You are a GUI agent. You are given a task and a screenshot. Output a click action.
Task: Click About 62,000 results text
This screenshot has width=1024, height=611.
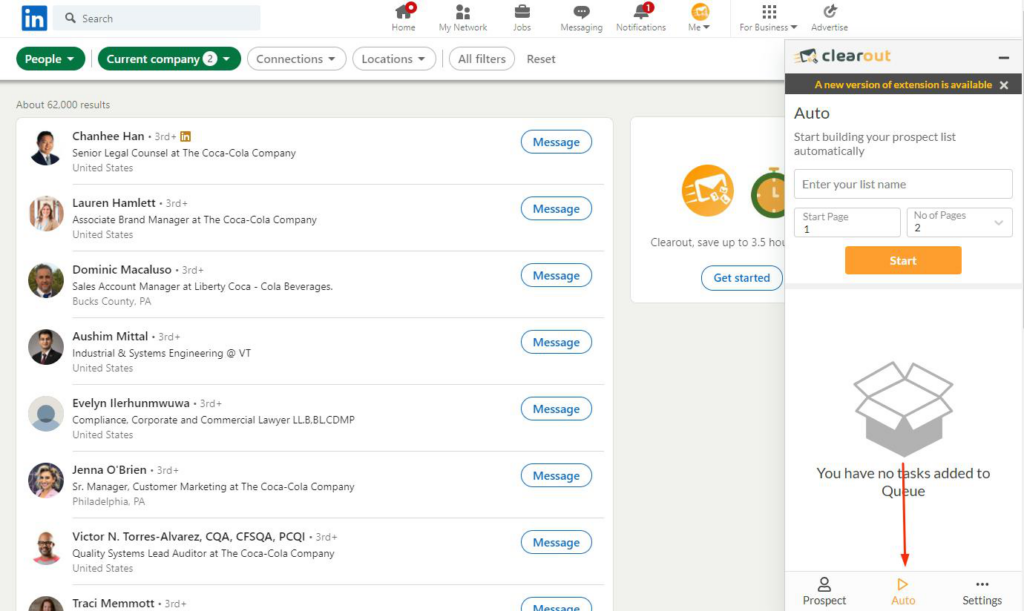63,104
